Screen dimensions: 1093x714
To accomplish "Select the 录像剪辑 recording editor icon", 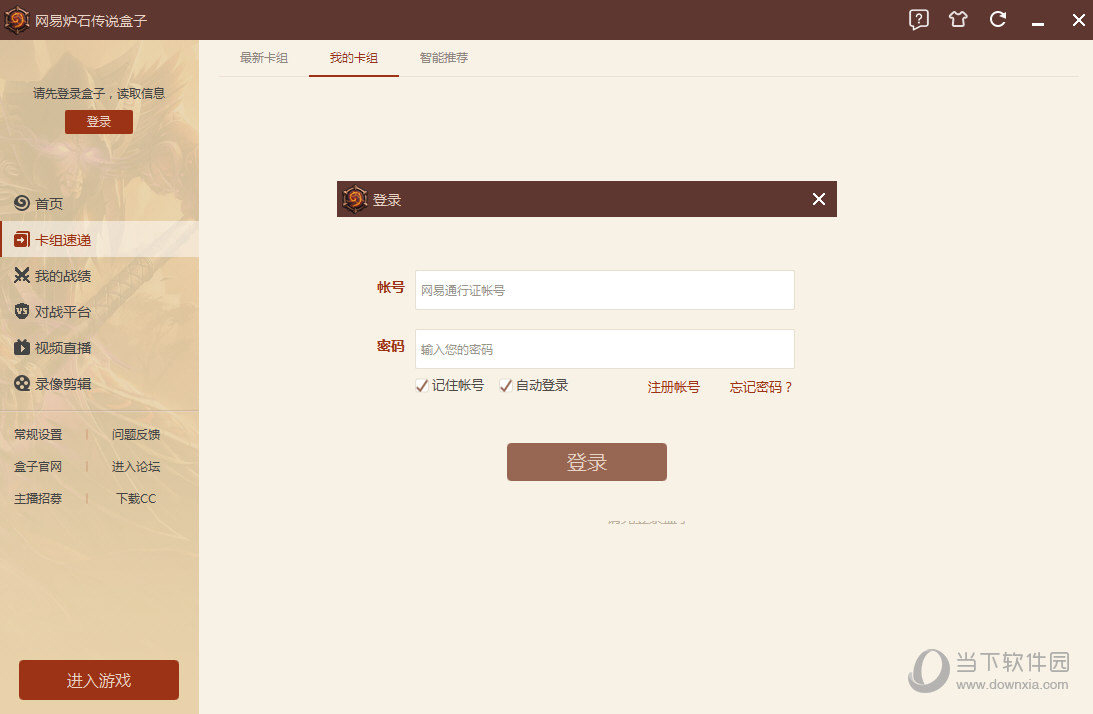I will coord(20,383).
